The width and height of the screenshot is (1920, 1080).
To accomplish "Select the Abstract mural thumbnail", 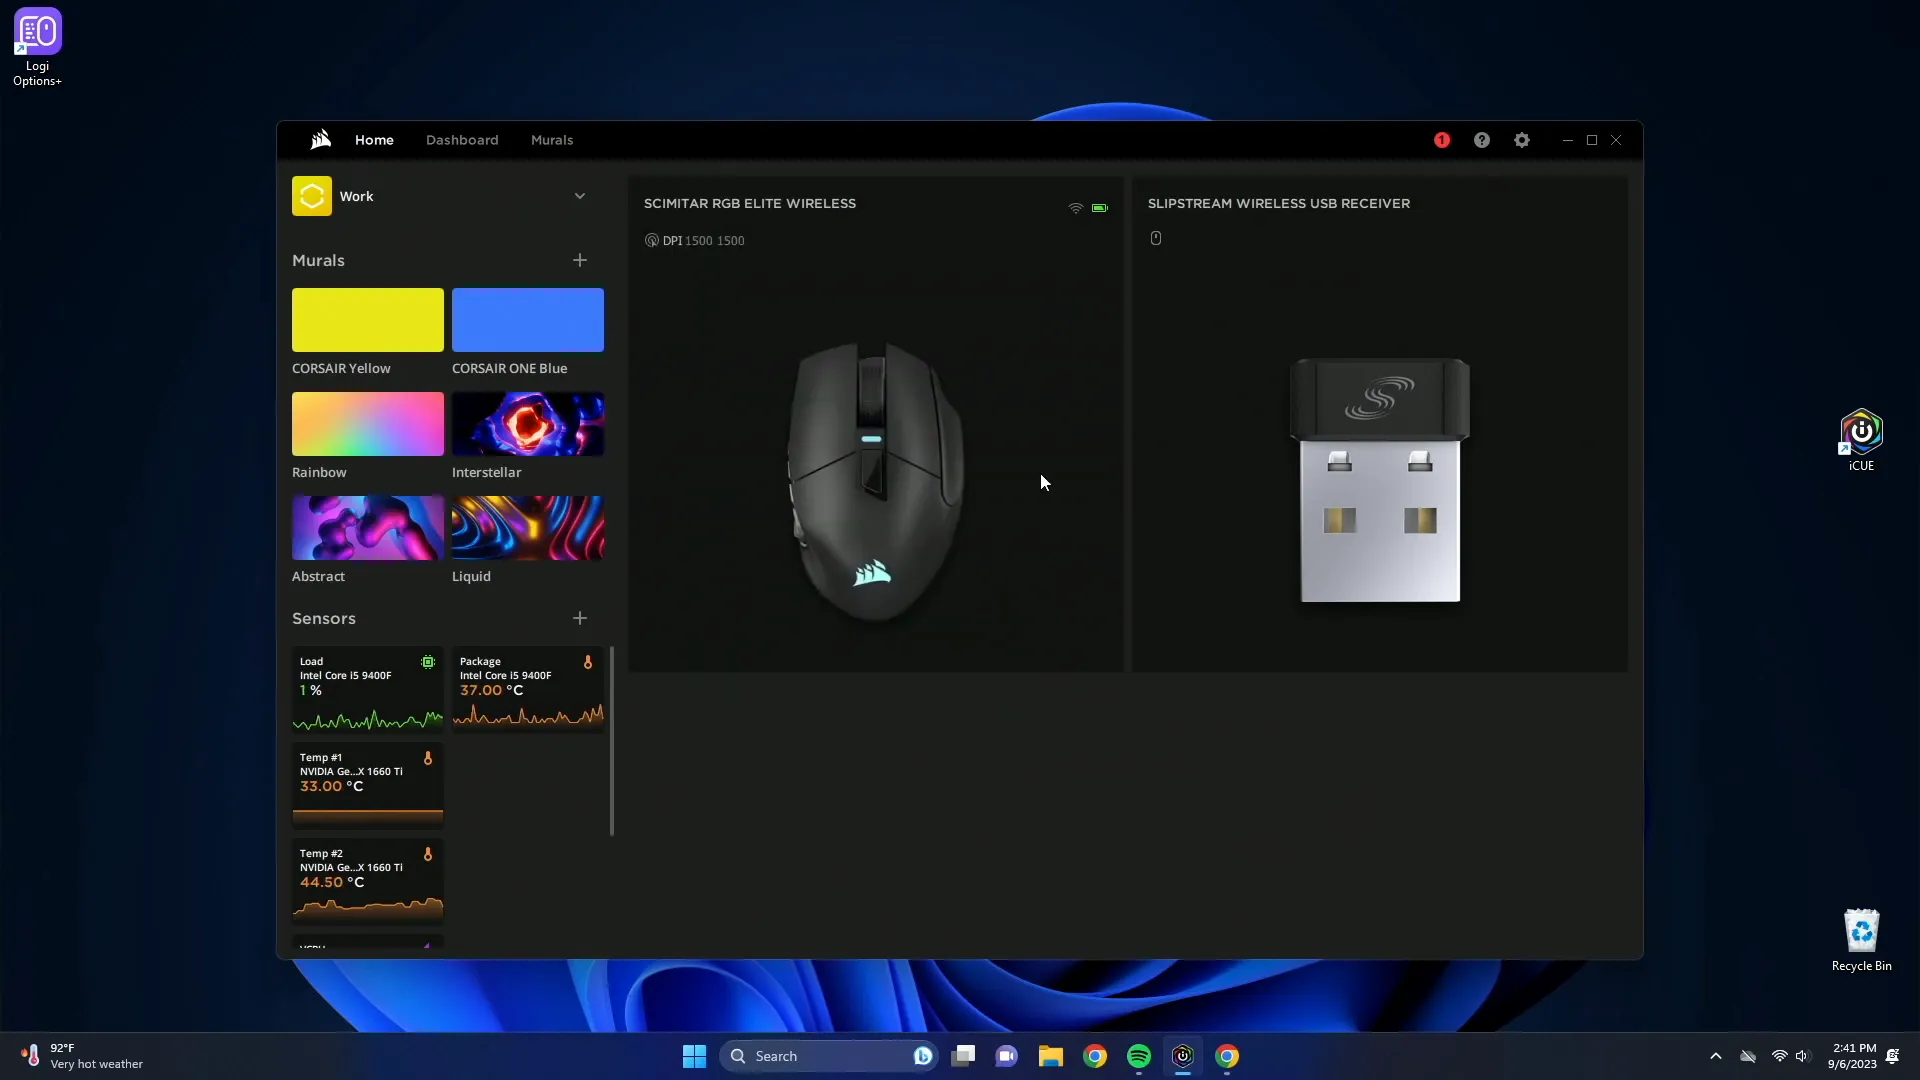I will 368,528.
